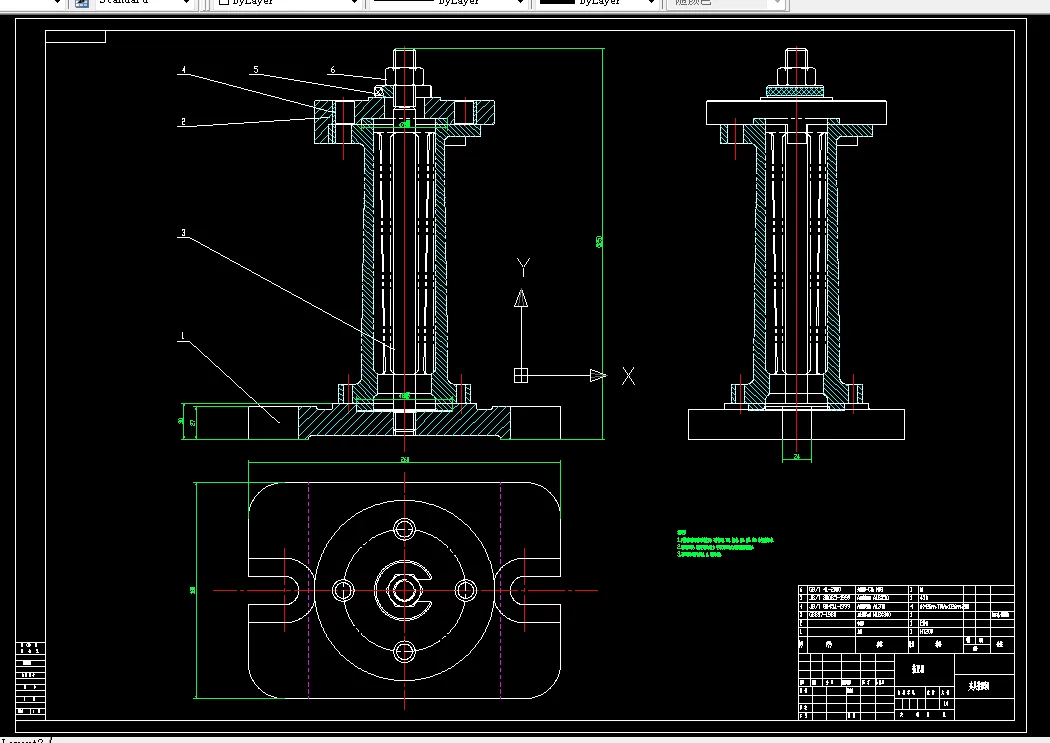This screenshot has width=1050, height=743.
Task: Open the linetype ByLayer dropdown
Action: tap(448, 3)
